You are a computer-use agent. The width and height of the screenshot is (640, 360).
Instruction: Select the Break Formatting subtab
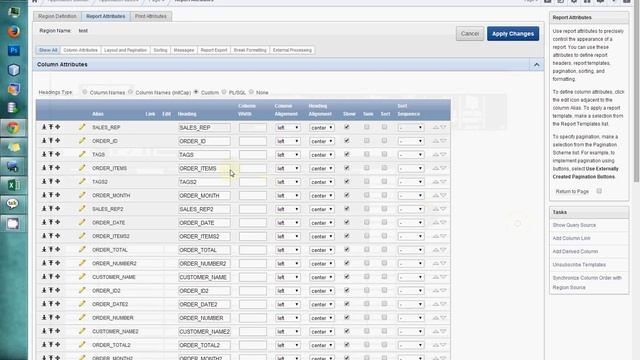250,50
